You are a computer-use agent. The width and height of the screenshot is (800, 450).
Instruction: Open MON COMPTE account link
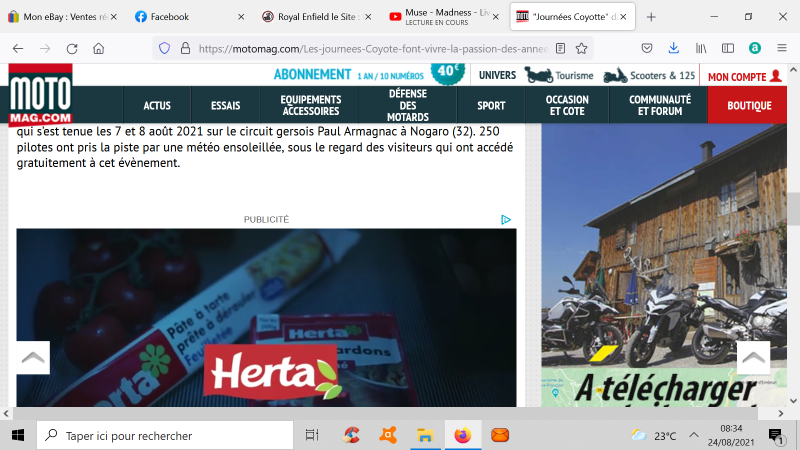pyautogui.click(x=745, y=77)
